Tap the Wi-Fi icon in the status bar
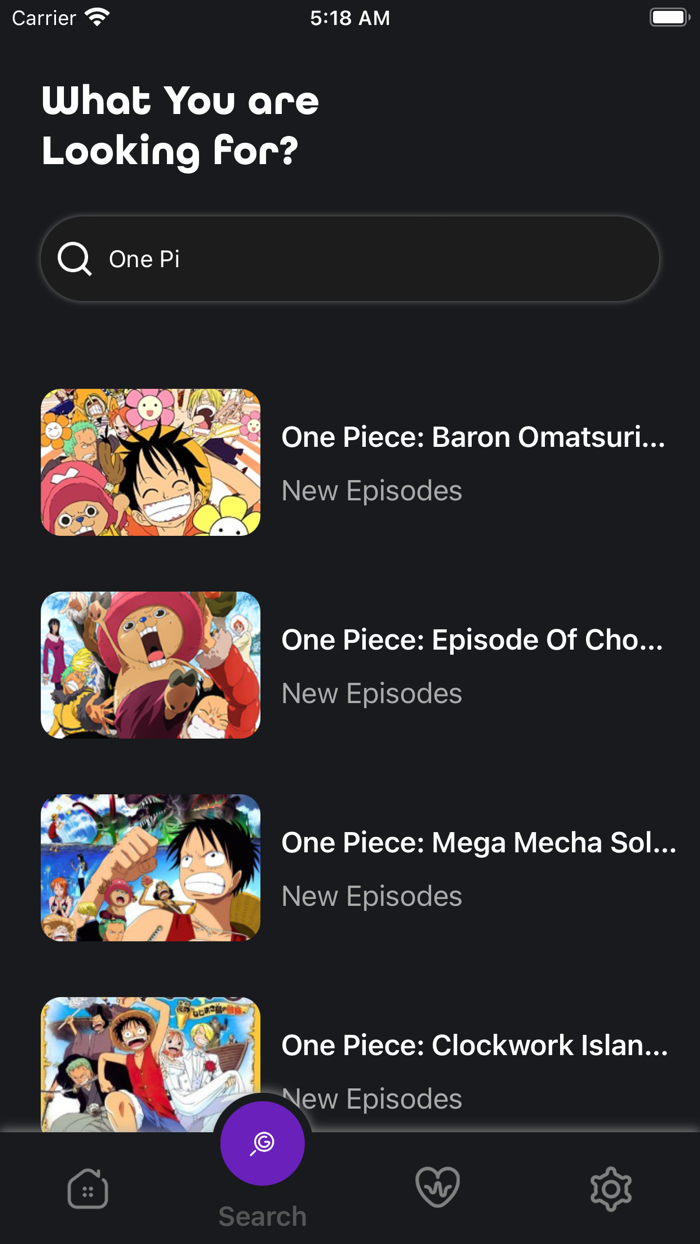700x1244 pixels. (95, 16)
